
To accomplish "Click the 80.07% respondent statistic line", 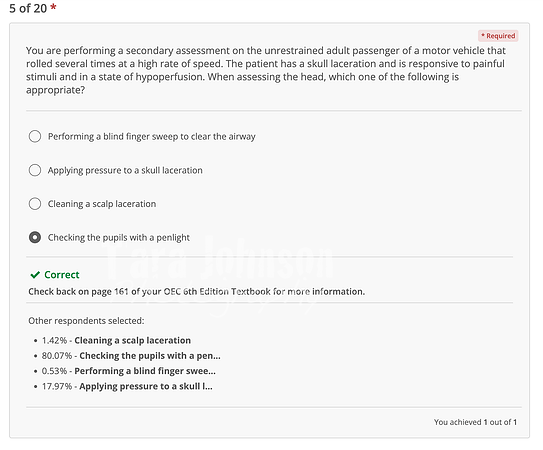I will (x=131, y=356).
